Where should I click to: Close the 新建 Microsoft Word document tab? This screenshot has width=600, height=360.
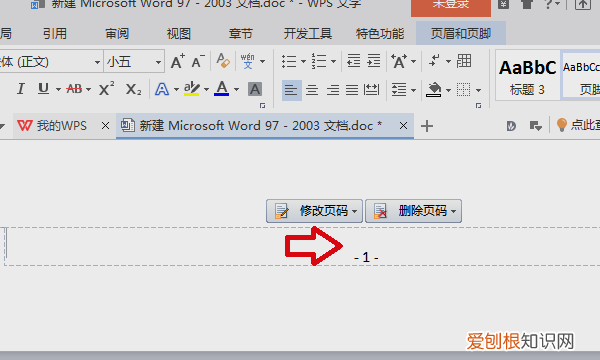tap(403, 125)
